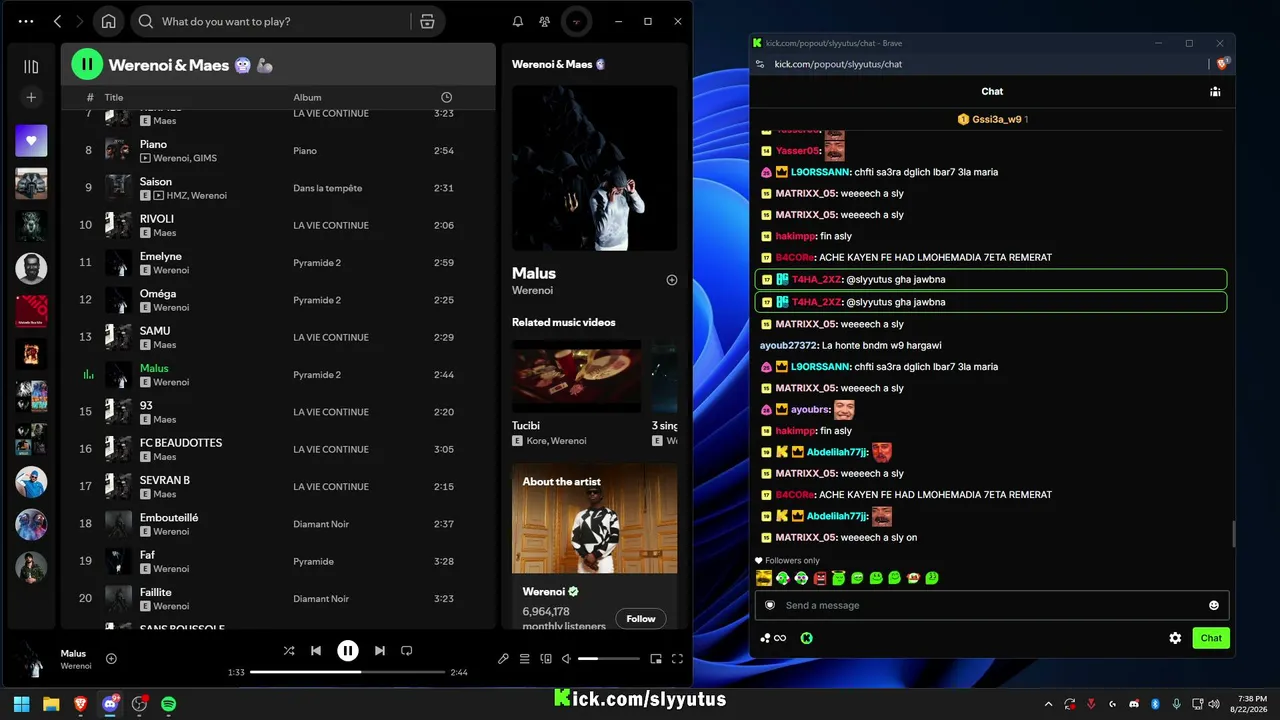Open the Dans la tempête album link
Screen dimensions: 1280x720
click(x=327, y=188)
